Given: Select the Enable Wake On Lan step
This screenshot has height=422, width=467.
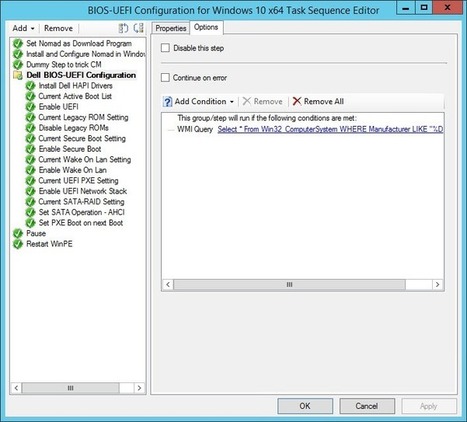Looking at the screenshot, I should coord(73,170).
